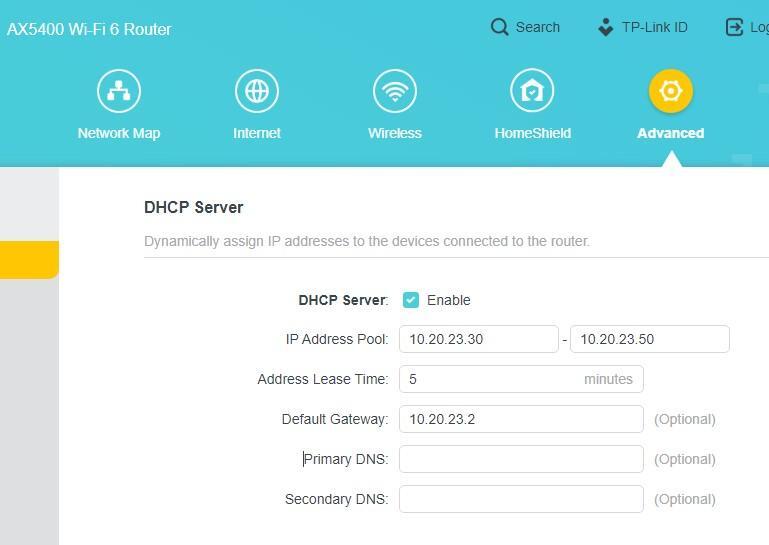Click the Primary DNS label
This screenshot has width=769, height=545.
tap(346, 459)
